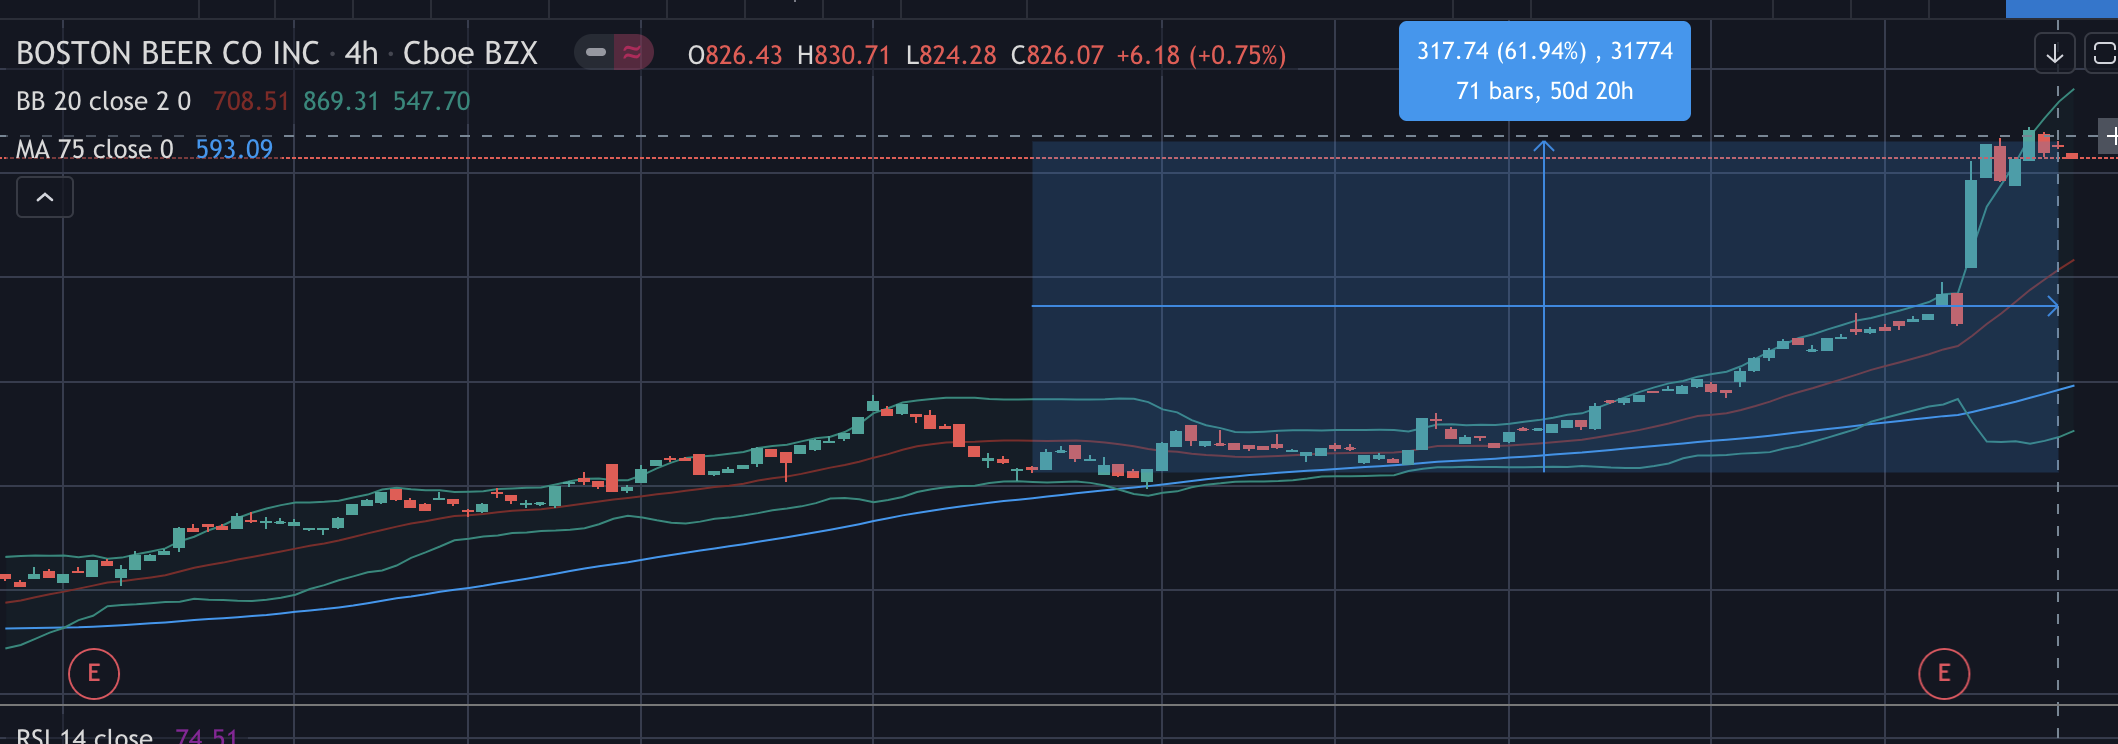2118x744 pixels.
Task: Click the close price C826.07
Action: coord(1057,55)
